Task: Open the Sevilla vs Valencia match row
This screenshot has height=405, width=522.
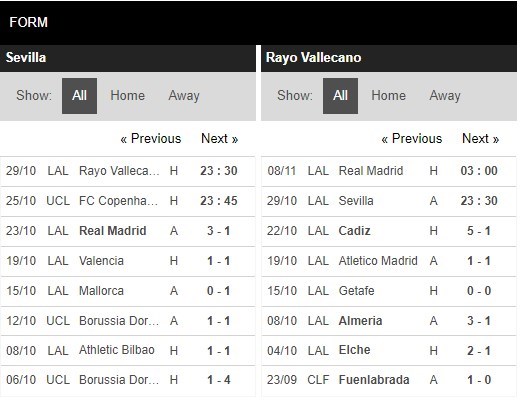Action: [128, 261]
